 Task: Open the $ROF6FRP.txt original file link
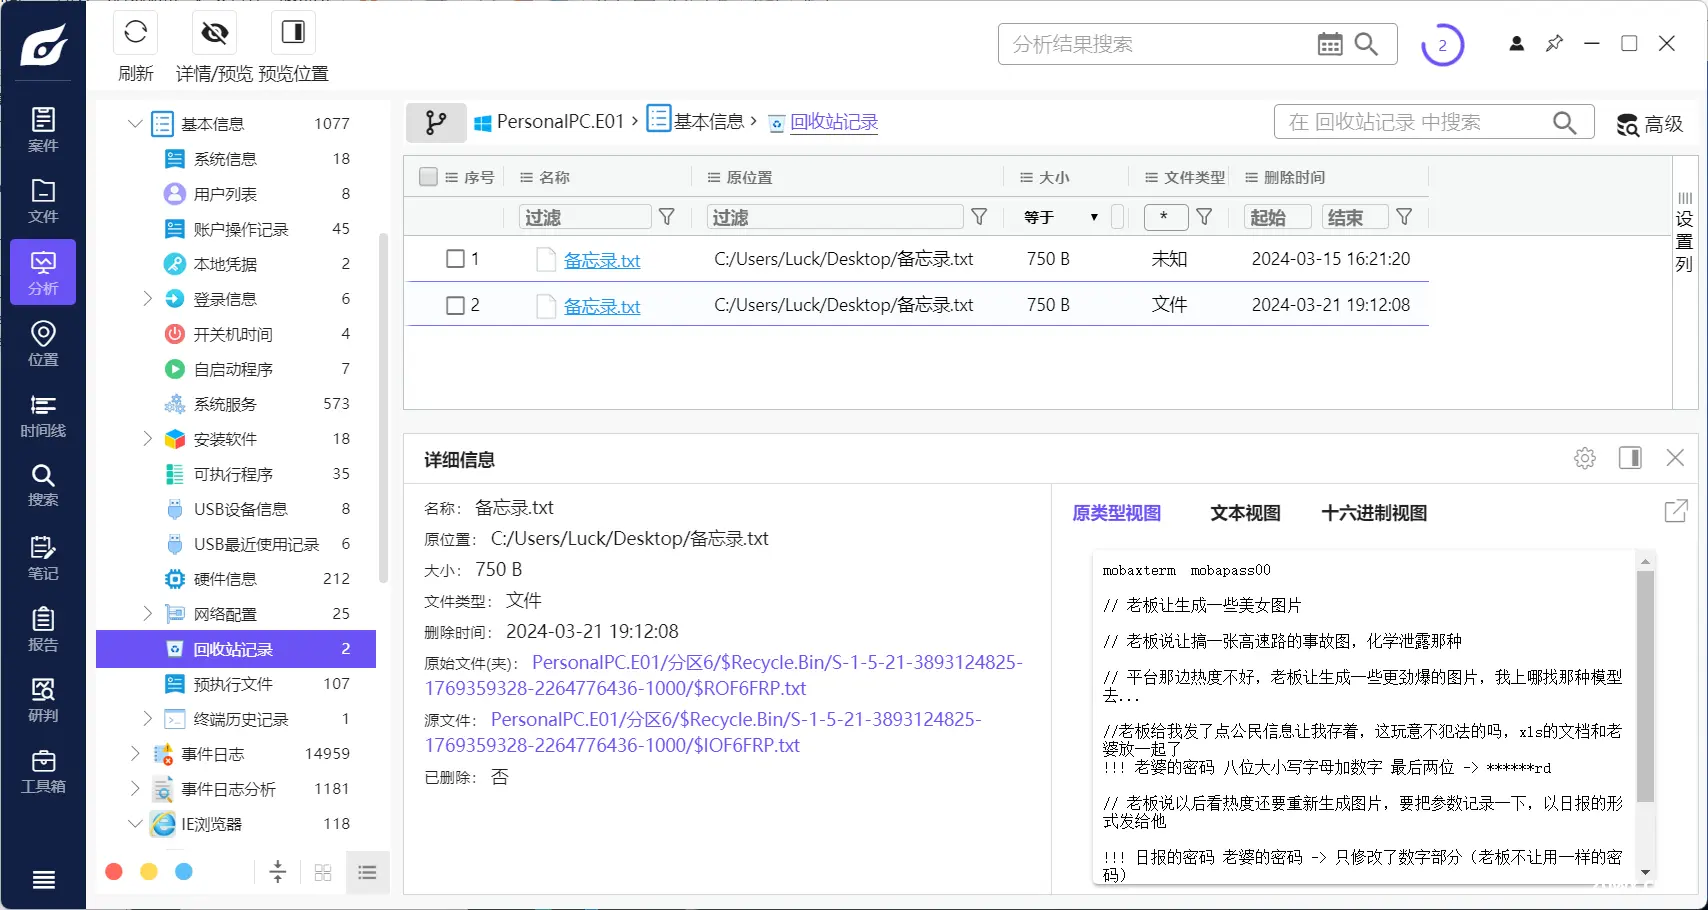coord(724,675)
